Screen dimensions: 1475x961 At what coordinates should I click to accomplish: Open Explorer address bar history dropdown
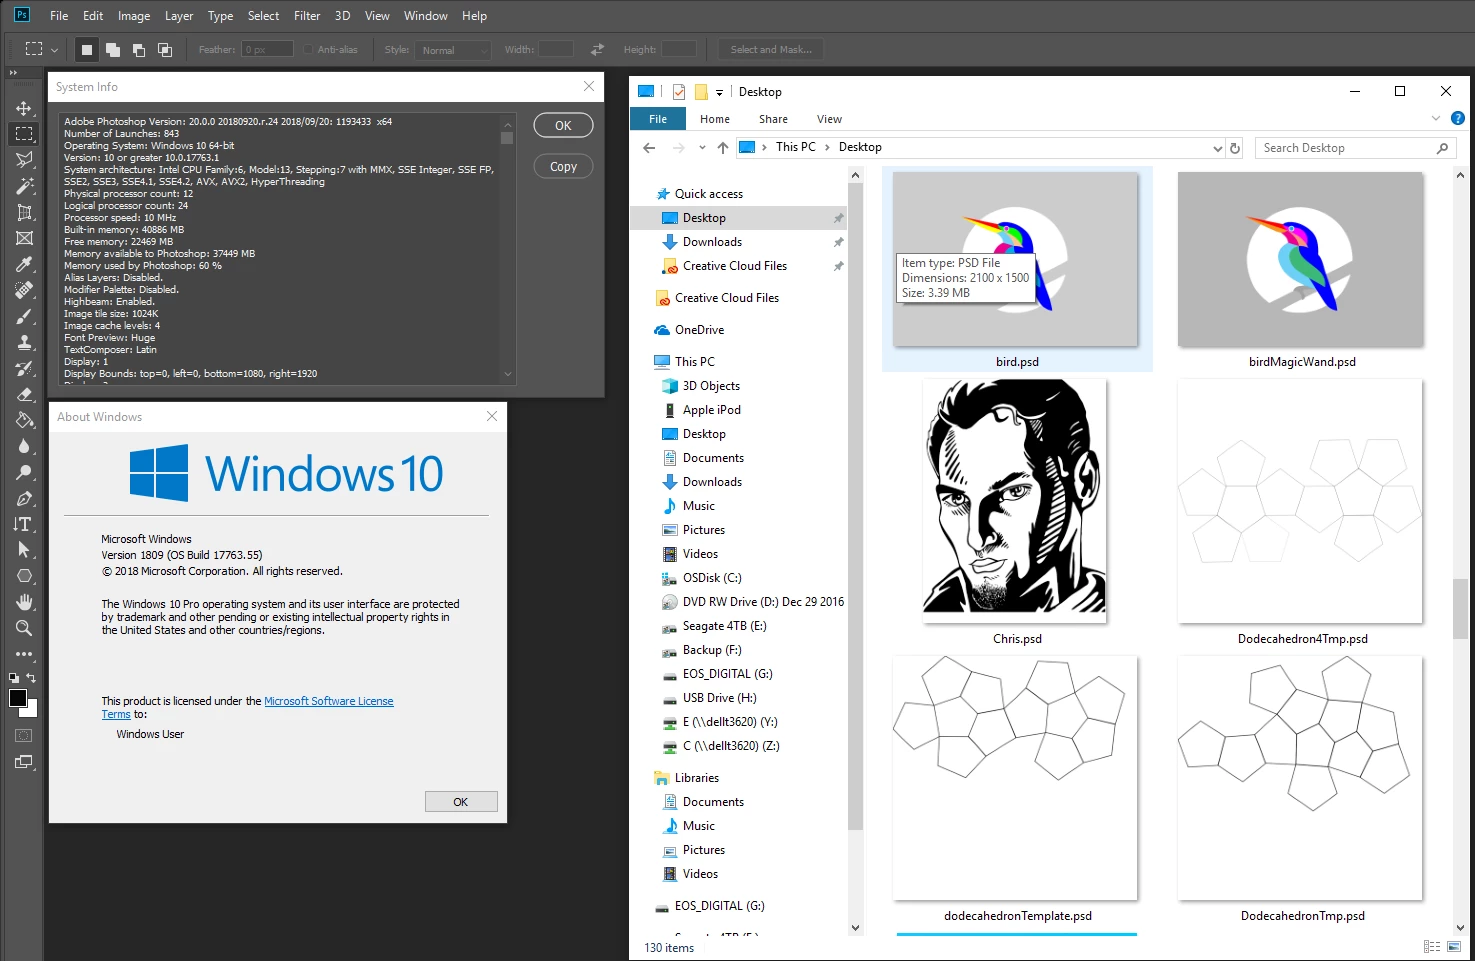click(x=1217, y=148)
